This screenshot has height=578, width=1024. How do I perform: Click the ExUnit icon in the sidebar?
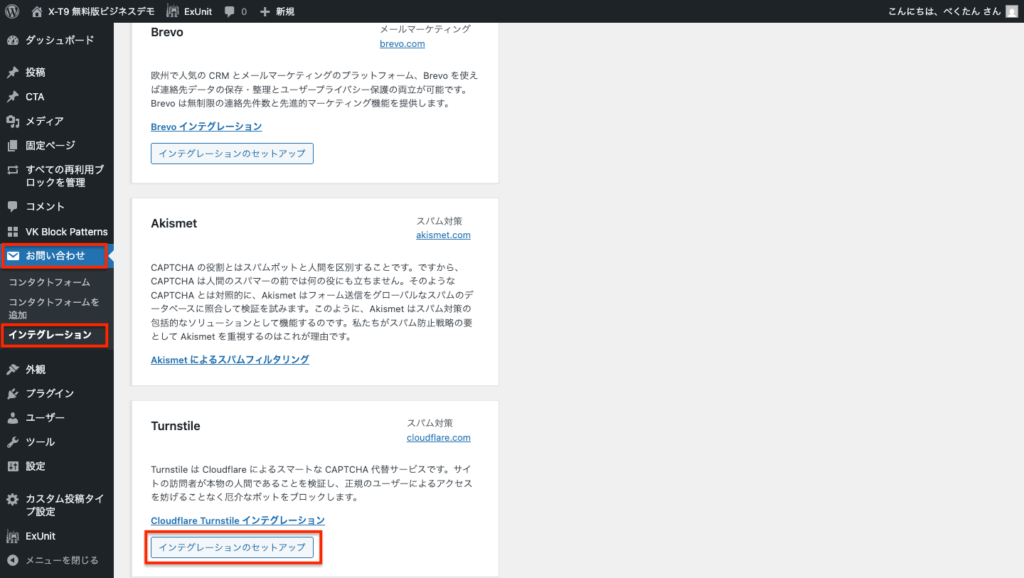click(x=12, y=536)
